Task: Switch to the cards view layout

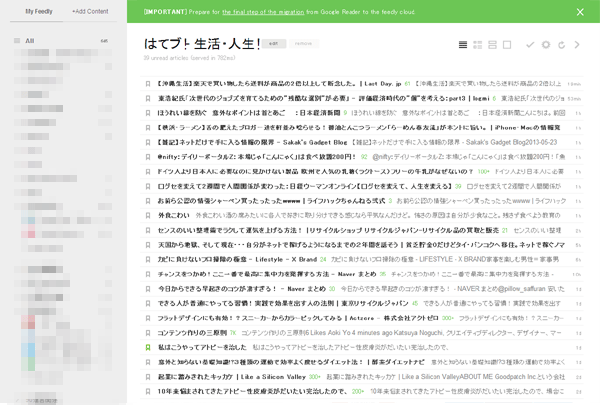Action: click(x=492, y=45)
